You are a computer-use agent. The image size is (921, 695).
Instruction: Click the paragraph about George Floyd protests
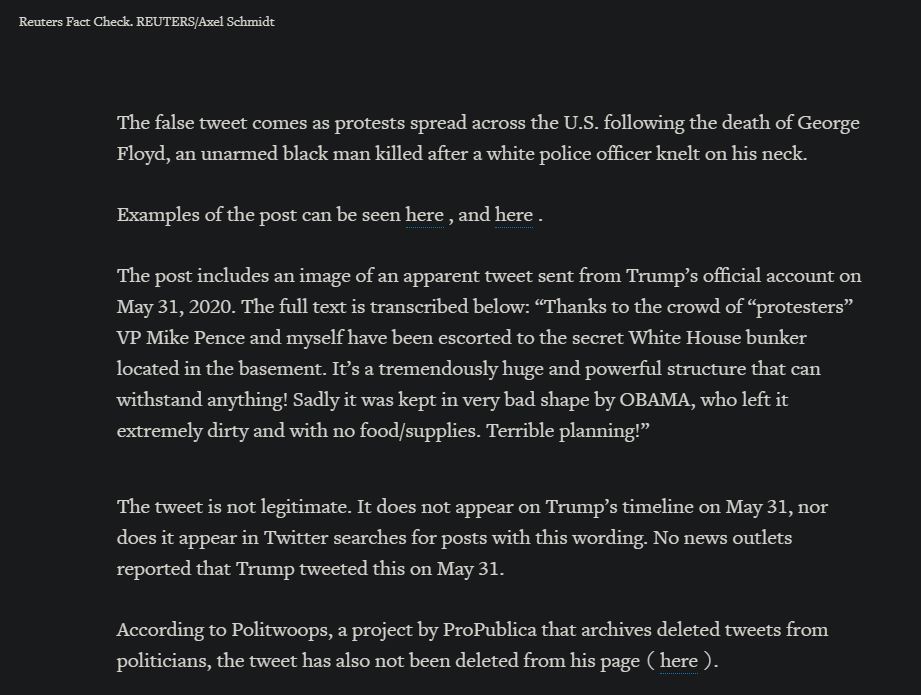point(488,138)
